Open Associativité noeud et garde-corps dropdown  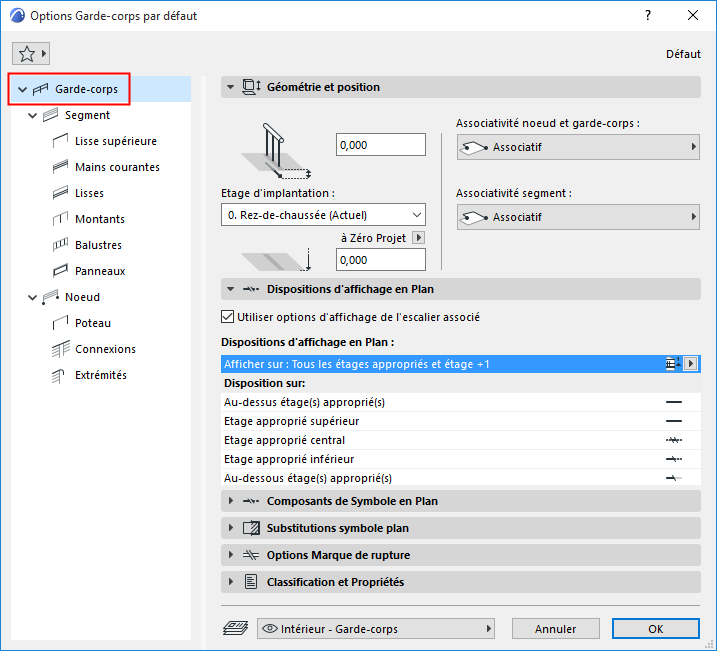578,147
